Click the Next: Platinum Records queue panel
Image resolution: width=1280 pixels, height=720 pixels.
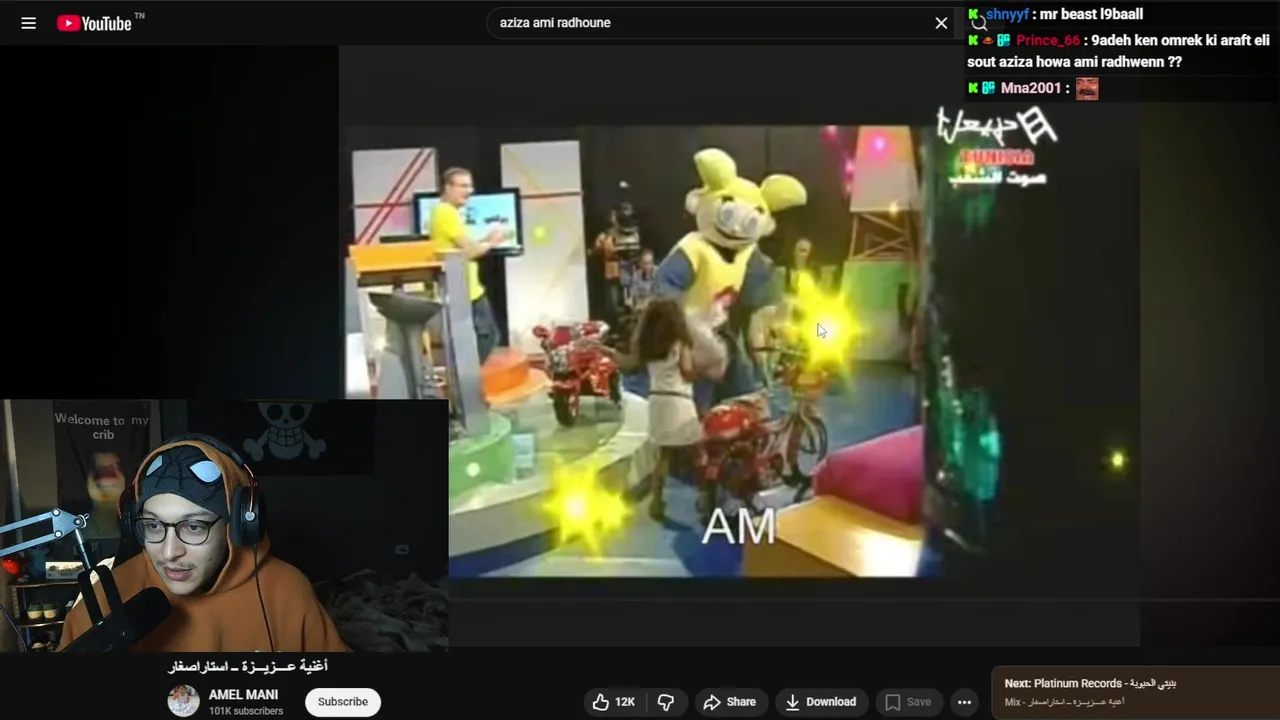(x=1135, y=693)
